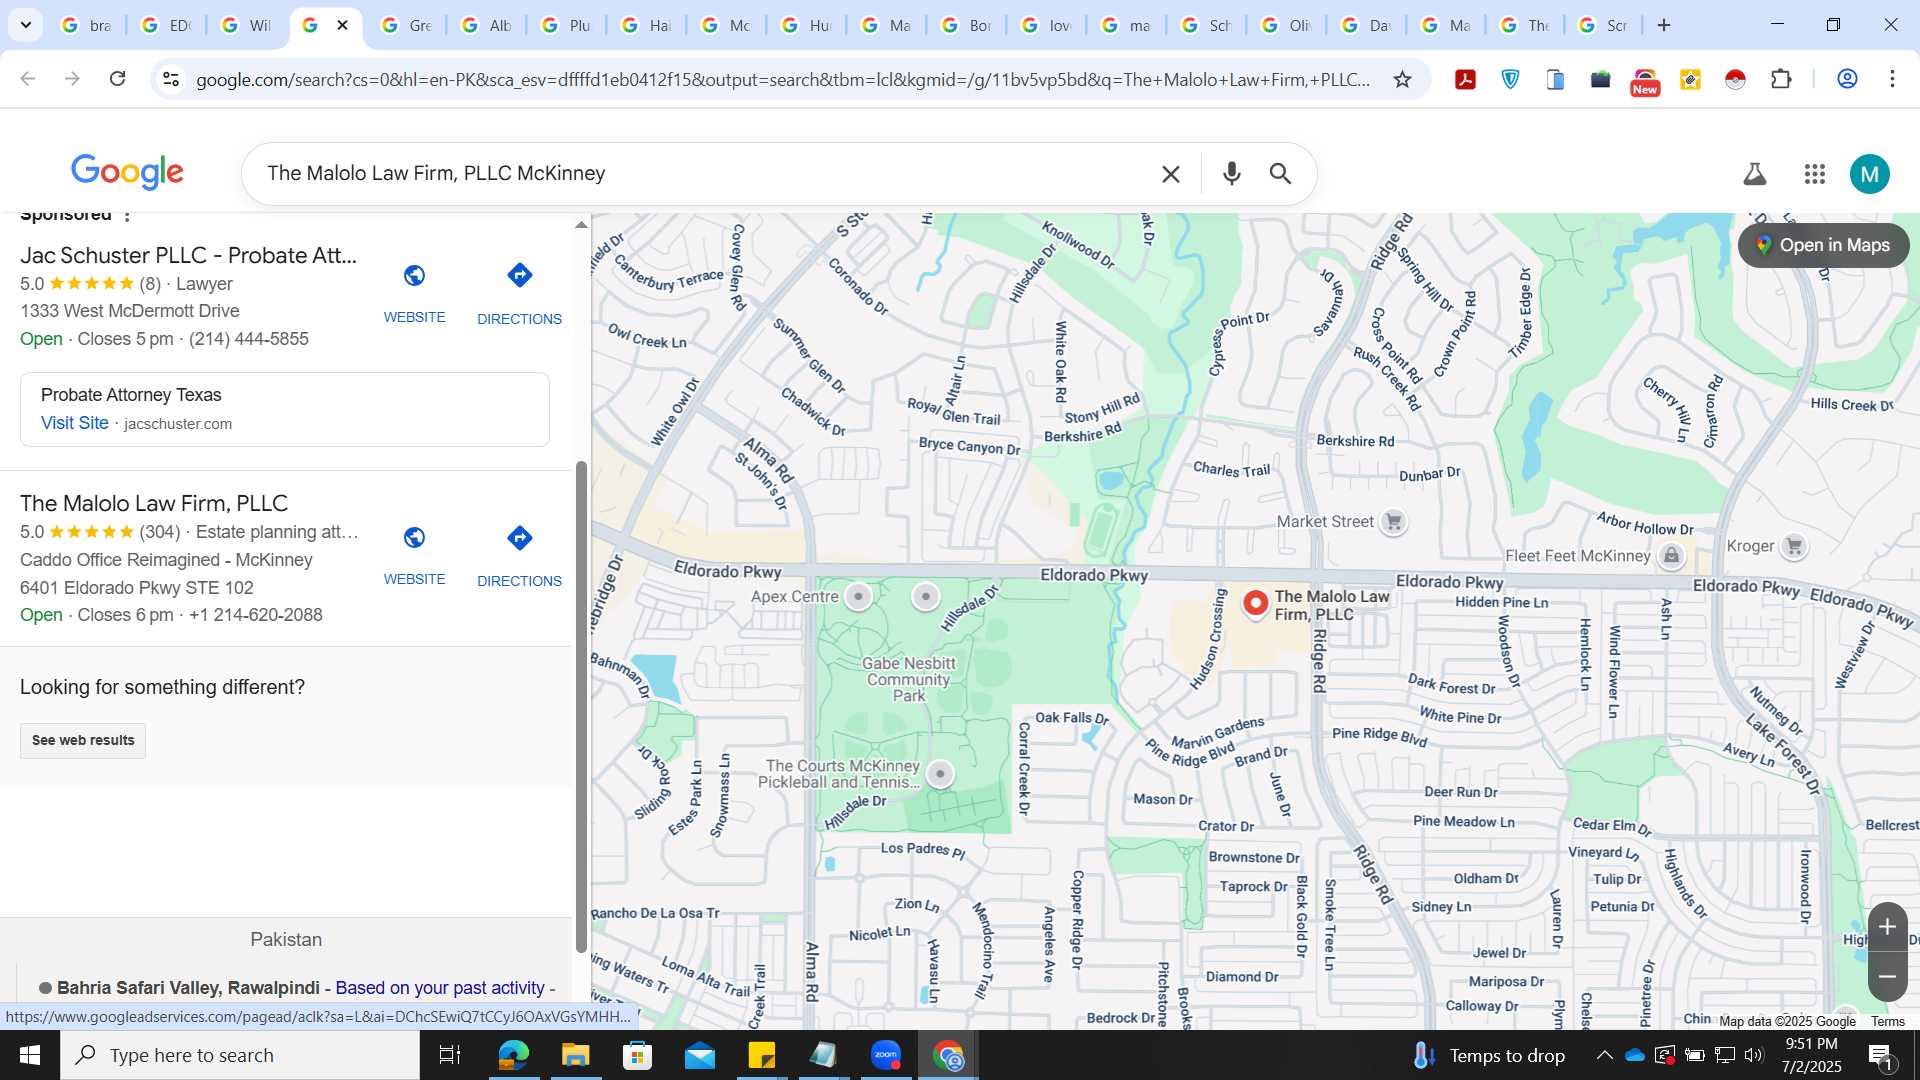
Task: Launch Microsoft Edge from taskbar
Action: click(x=513, y=1055)
